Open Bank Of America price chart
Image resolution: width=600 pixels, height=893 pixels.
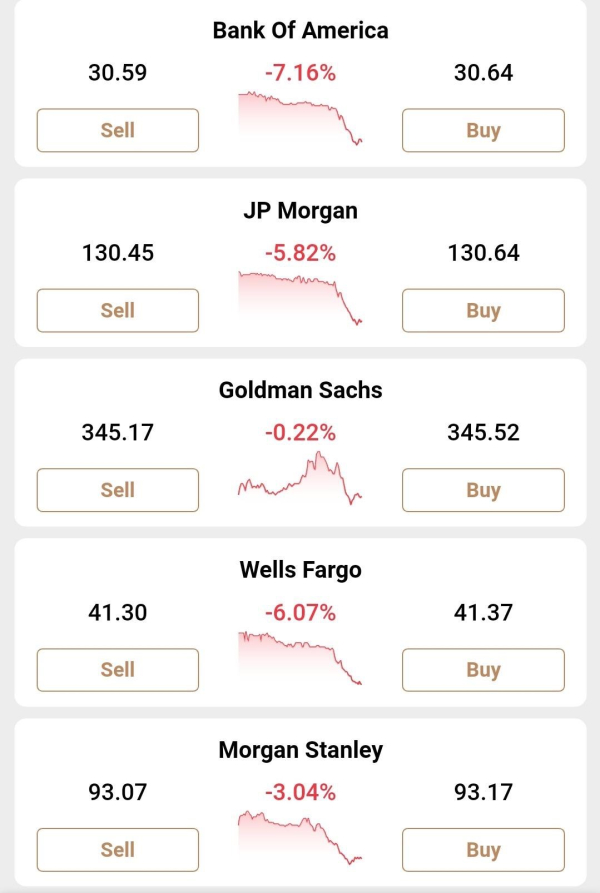tap(300, 119)
